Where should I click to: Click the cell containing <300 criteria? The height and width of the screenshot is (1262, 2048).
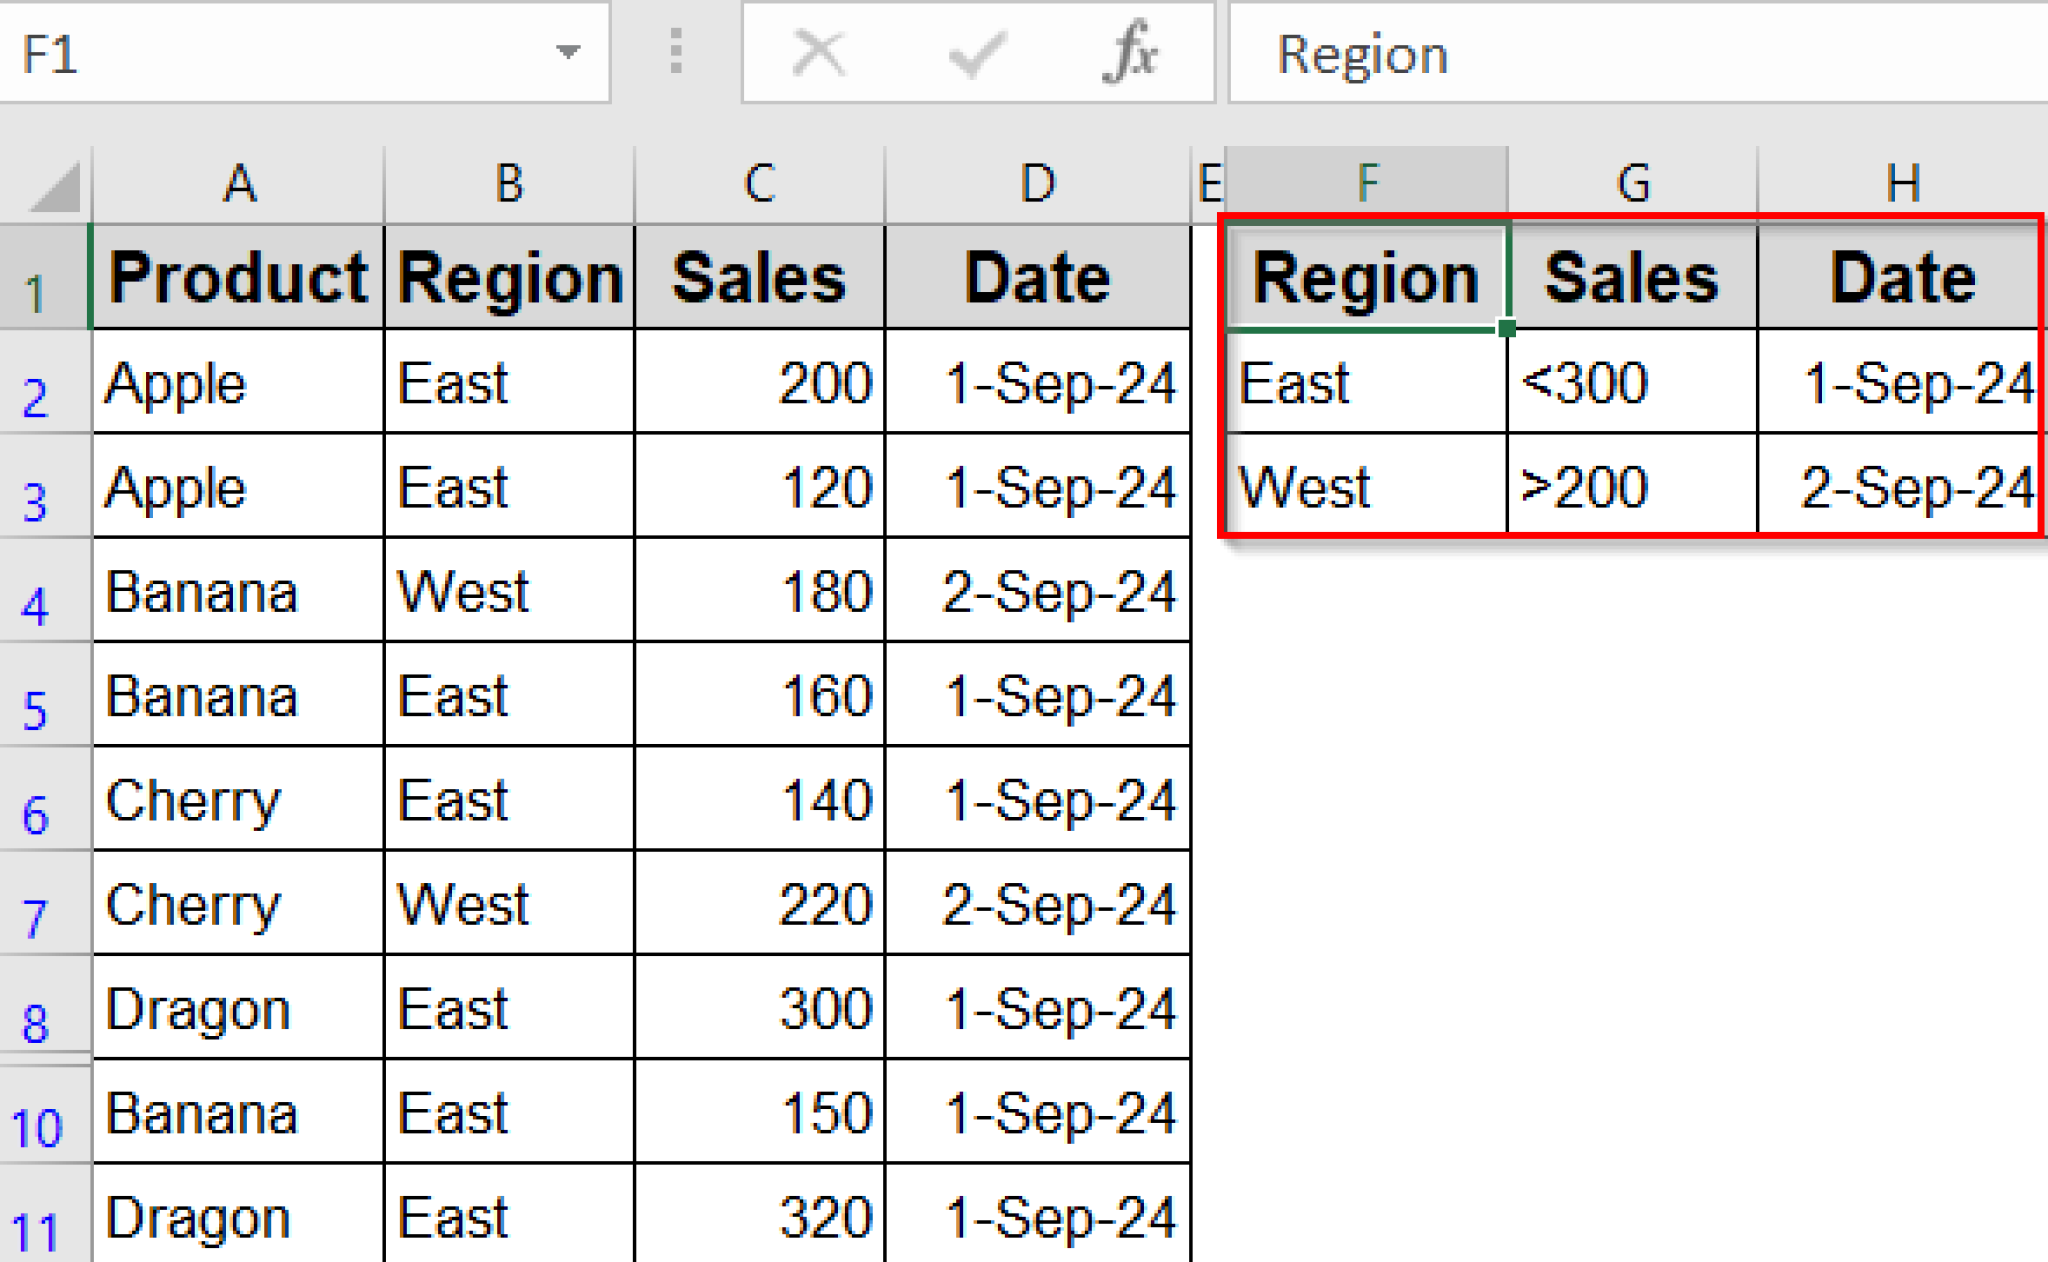pos(1630,383)
